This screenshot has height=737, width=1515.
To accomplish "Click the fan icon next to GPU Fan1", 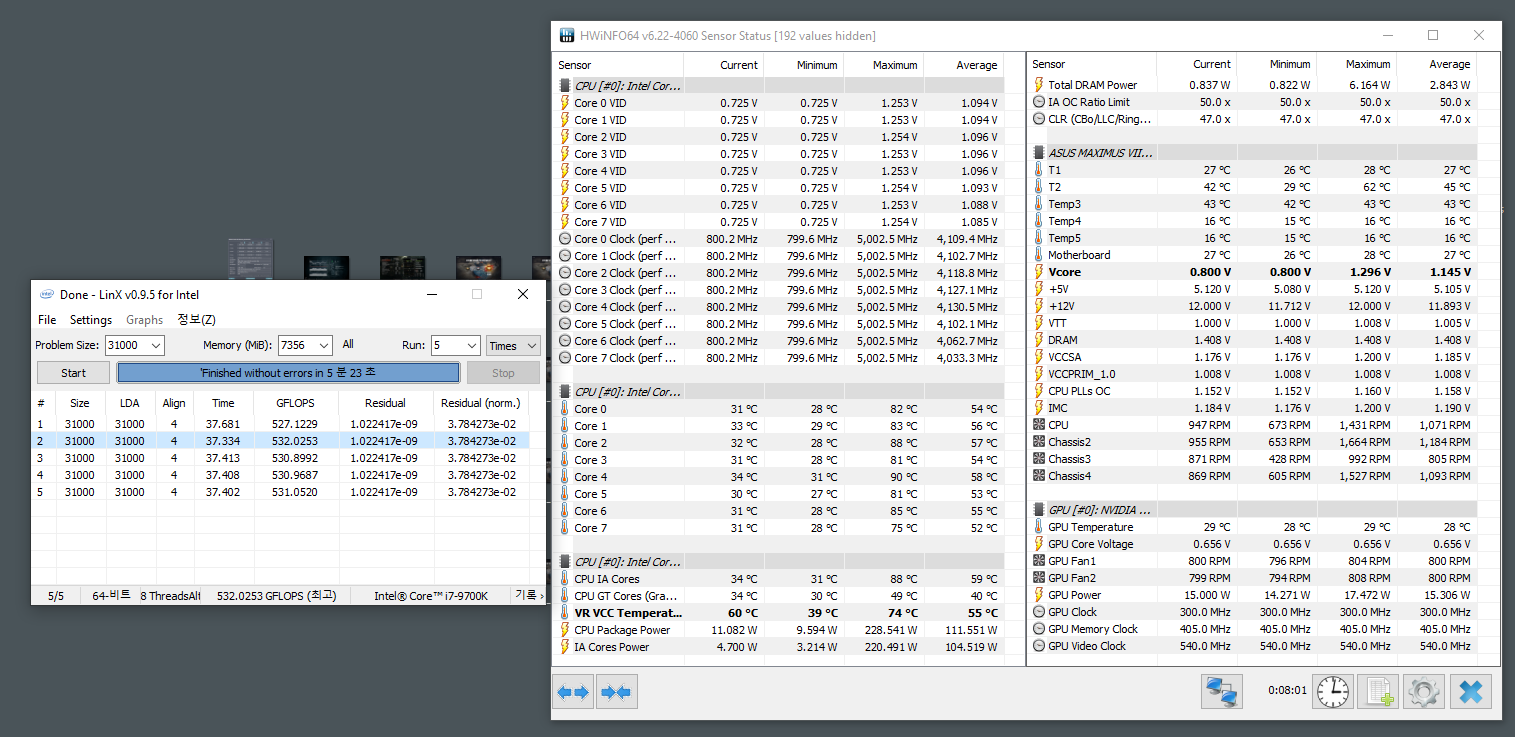I will 1038,561.
